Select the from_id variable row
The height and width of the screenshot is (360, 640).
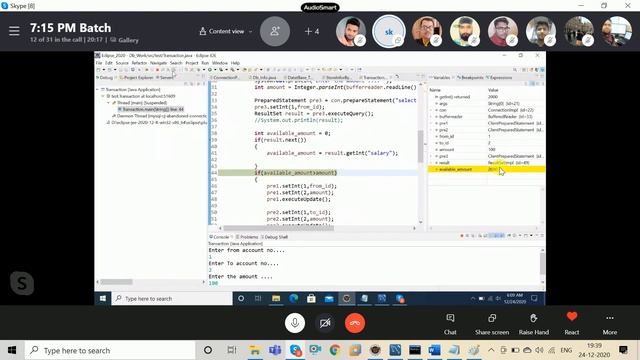tap(486, 136)
